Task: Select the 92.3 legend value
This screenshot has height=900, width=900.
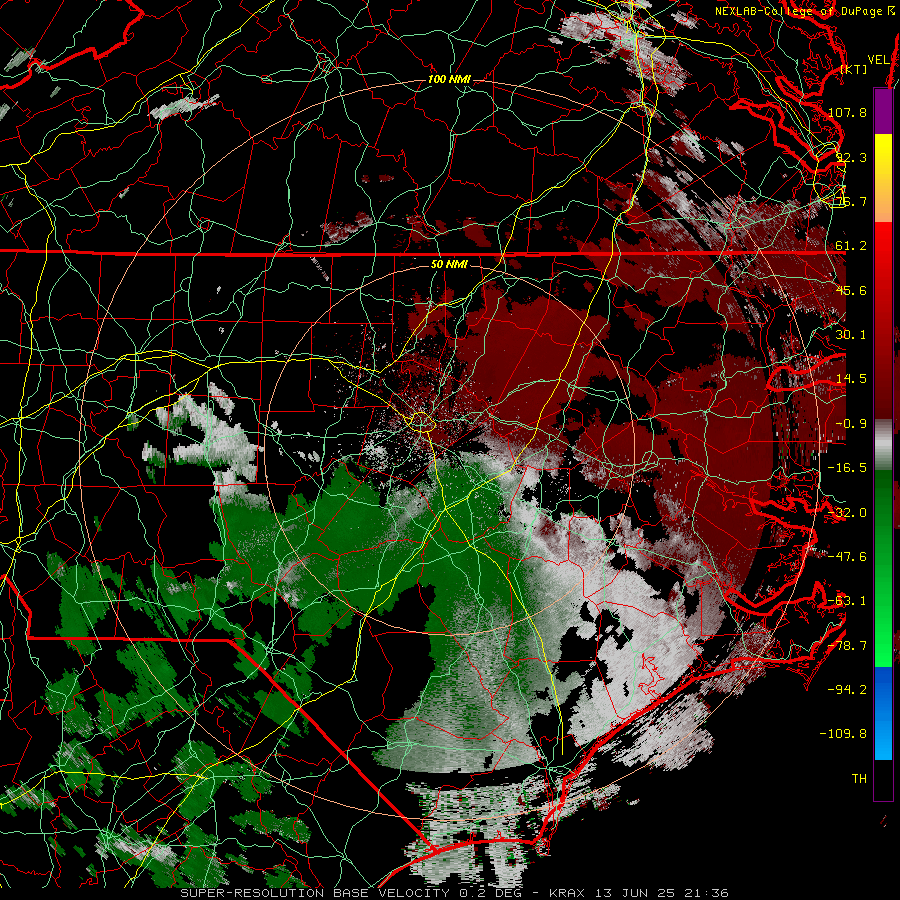Action: coord(851,157)
